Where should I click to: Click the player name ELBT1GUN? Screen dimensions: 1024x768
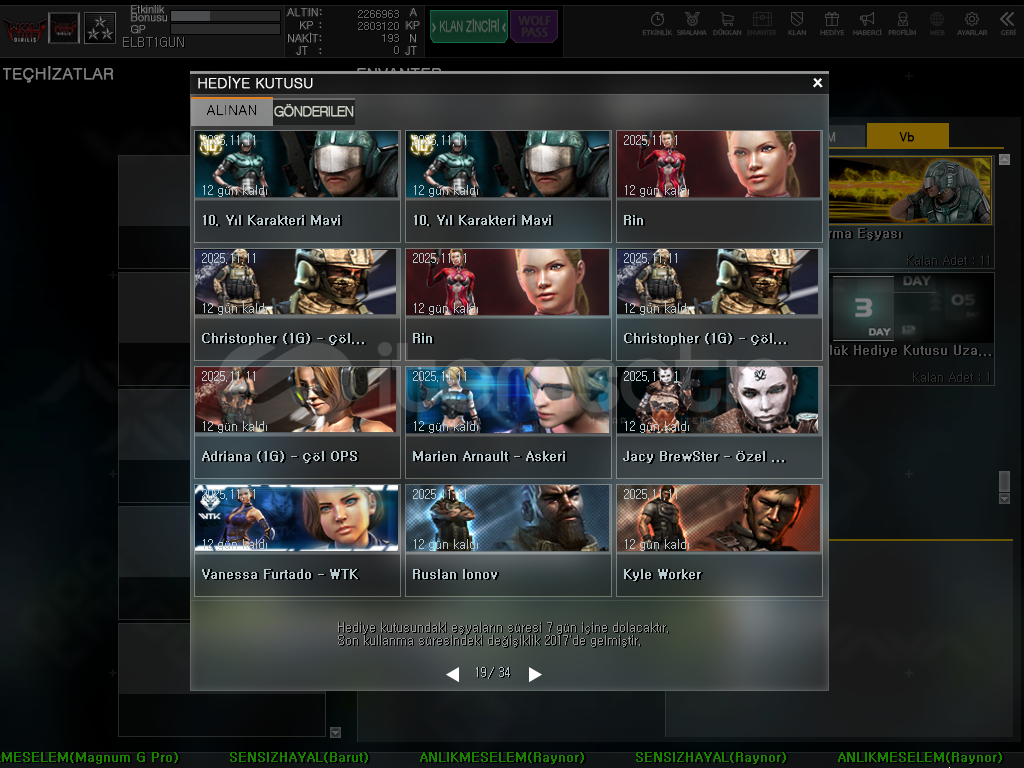pyautogui.click(x=153, y=42)
